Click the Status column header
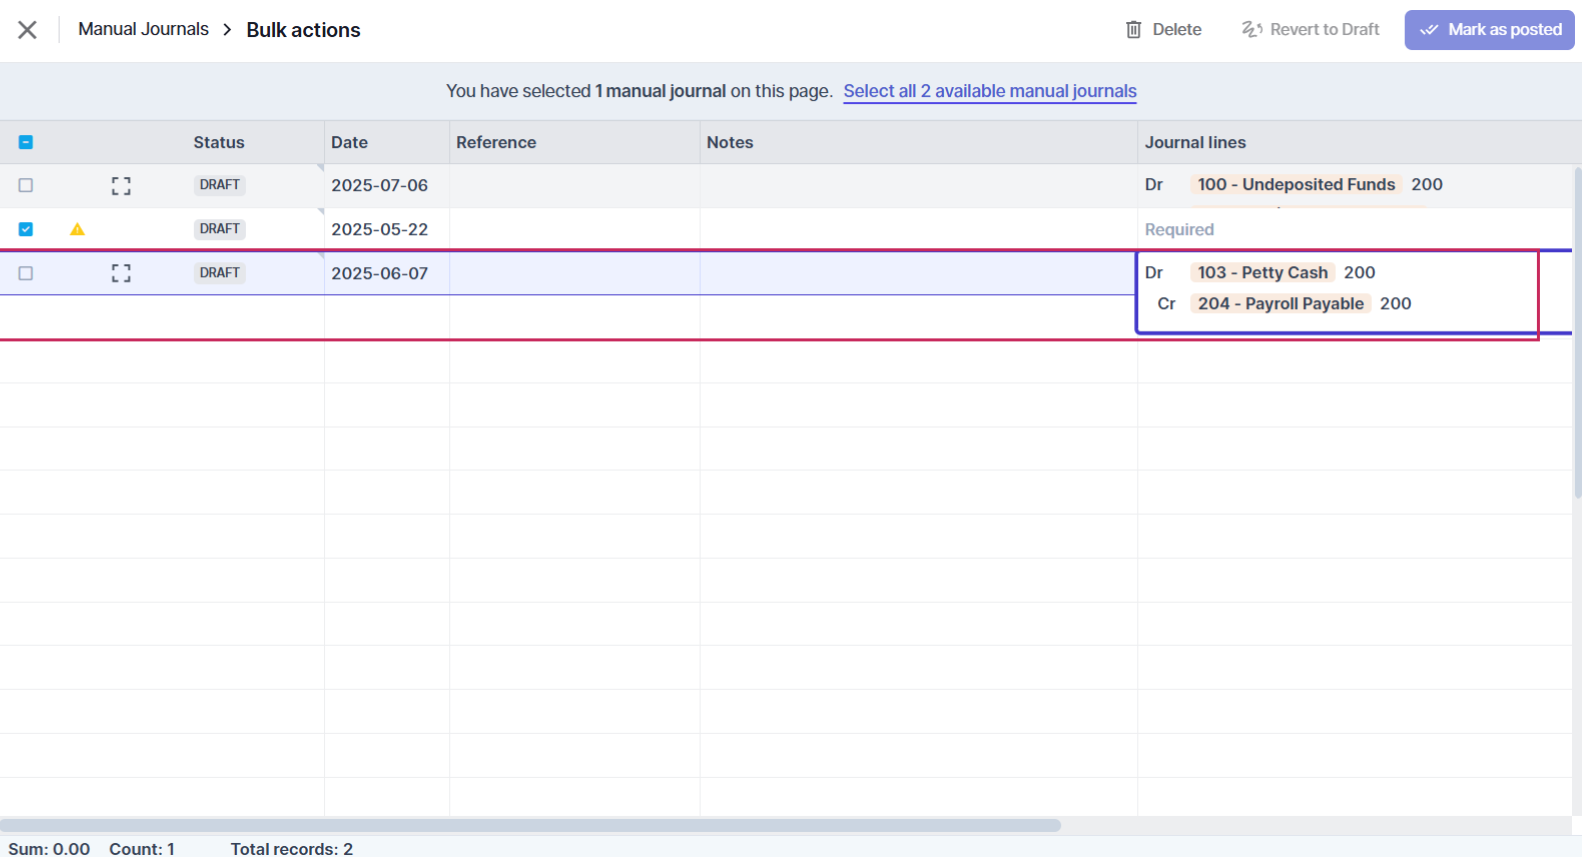Viewport: 1582px width, 857px height. point(219,142)
